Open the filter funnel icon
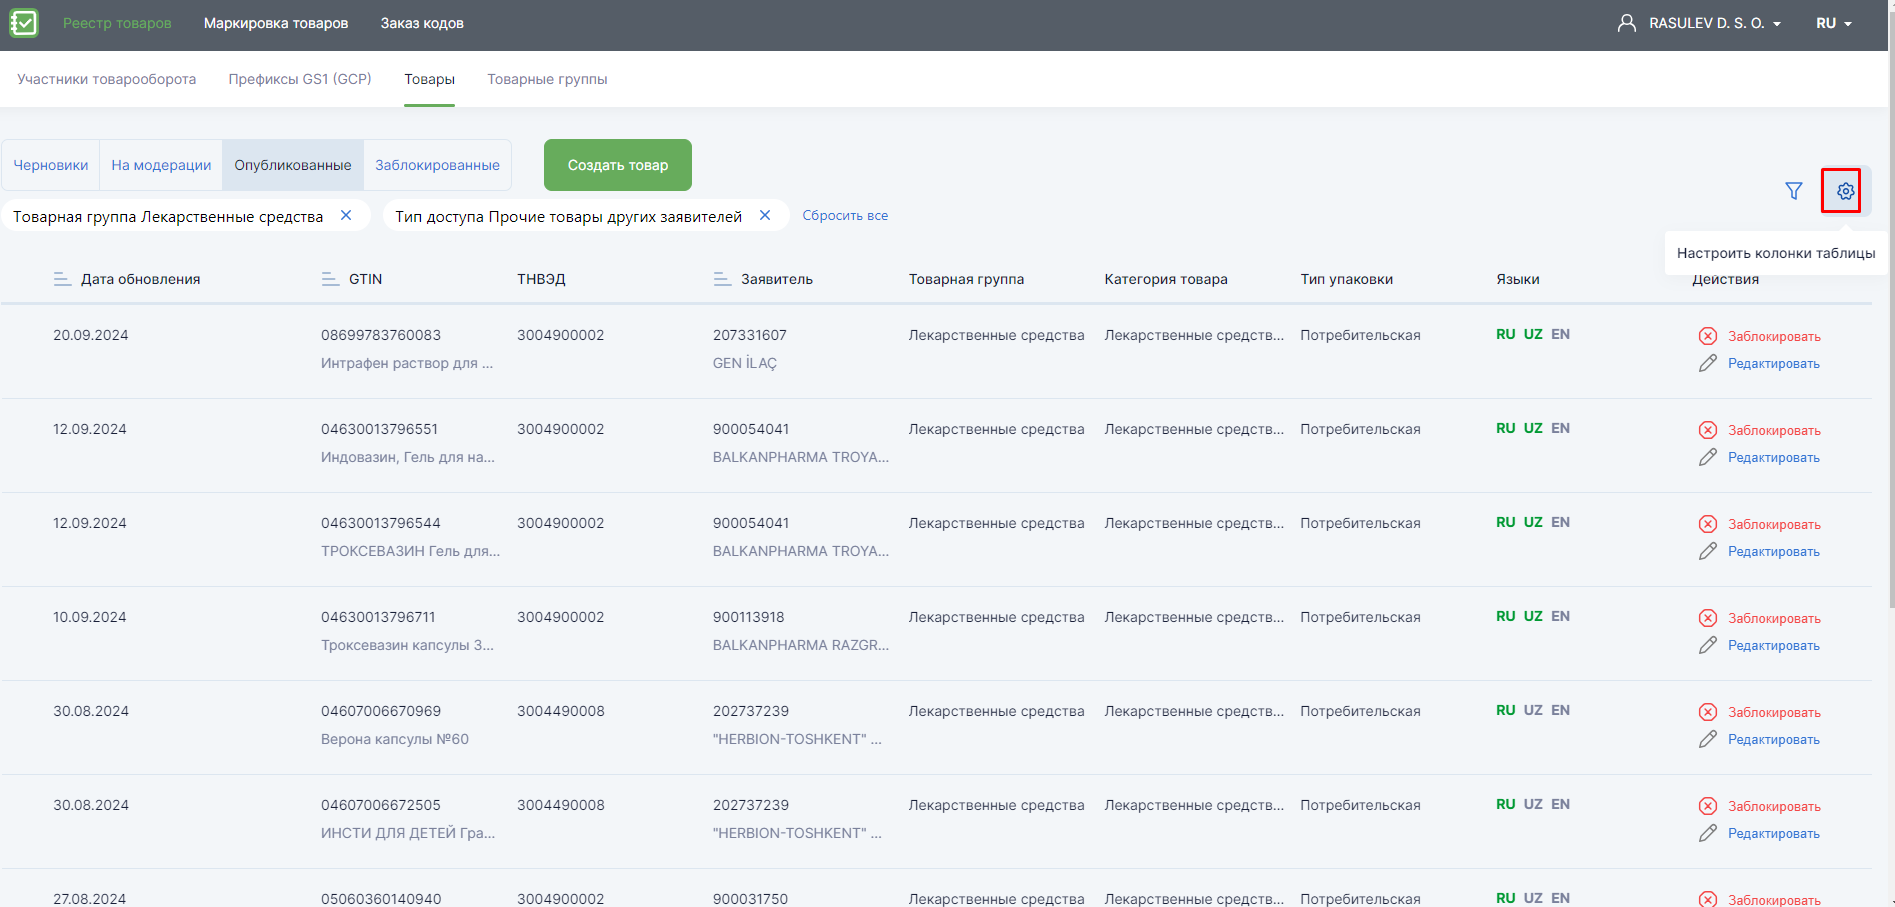1895x907 pixels. pos(1794,191)
